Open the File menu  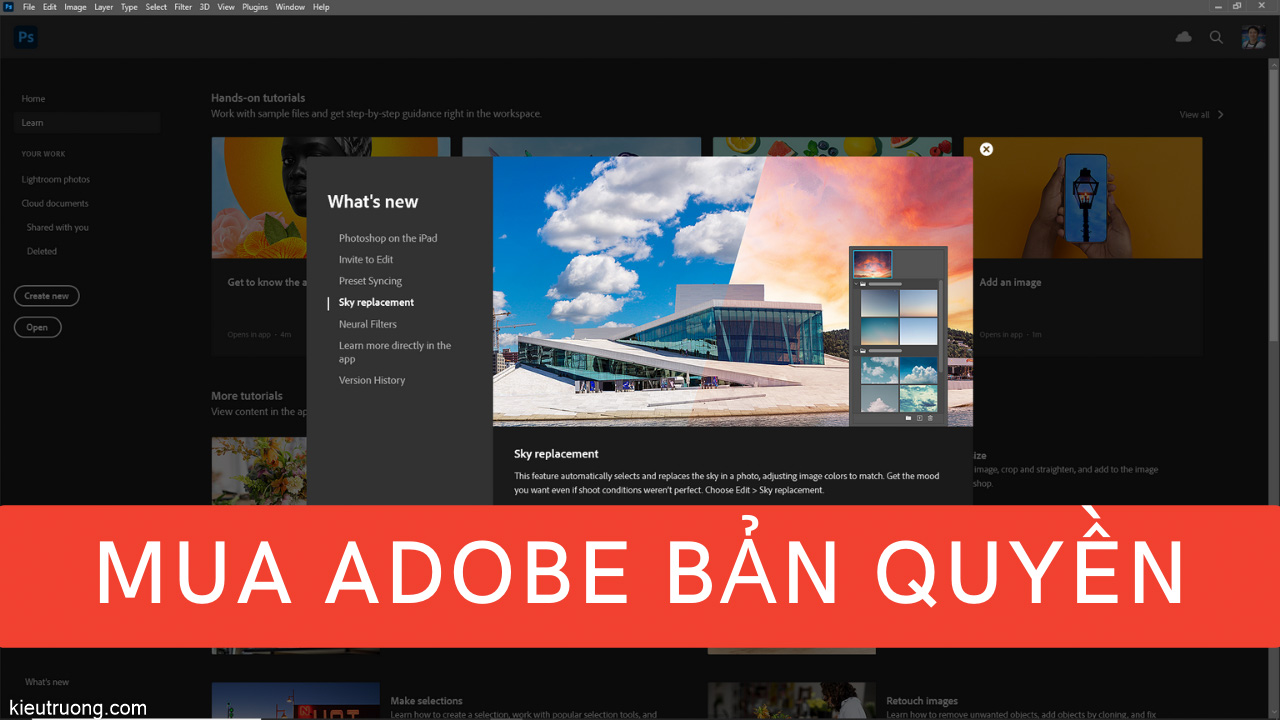point(29,7)
